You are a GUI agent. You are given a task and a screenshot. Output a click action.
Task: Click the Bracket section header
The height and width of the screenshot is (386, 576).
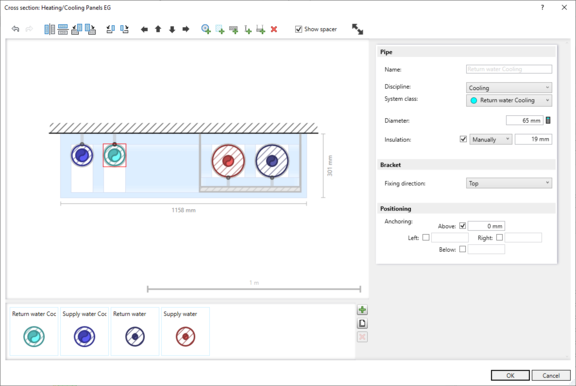click(x=466, y=165)
